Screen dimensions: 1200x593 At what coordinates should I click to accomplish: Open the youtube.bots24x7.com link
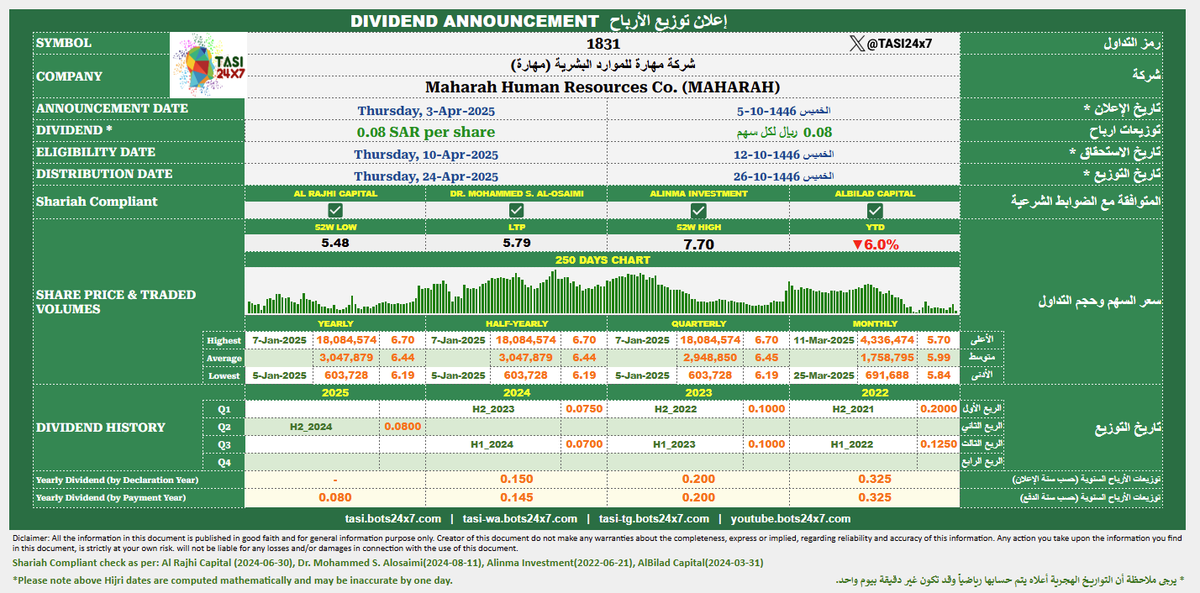(x=791, y=519)
